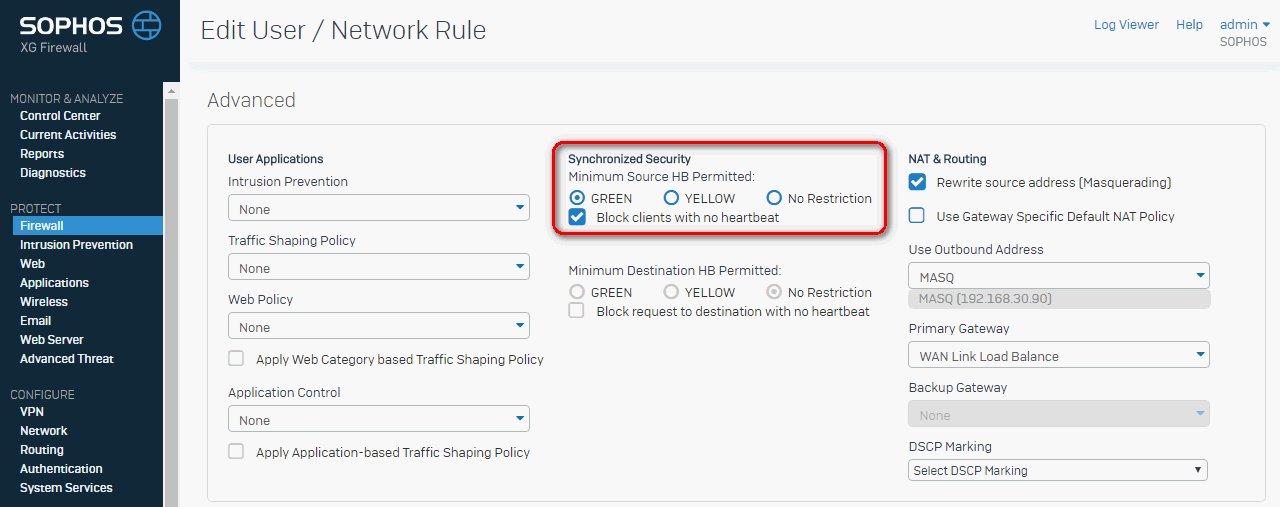
Task: Uncheck Block clients with no heartbeat
Action: click(x=577, y=217)
